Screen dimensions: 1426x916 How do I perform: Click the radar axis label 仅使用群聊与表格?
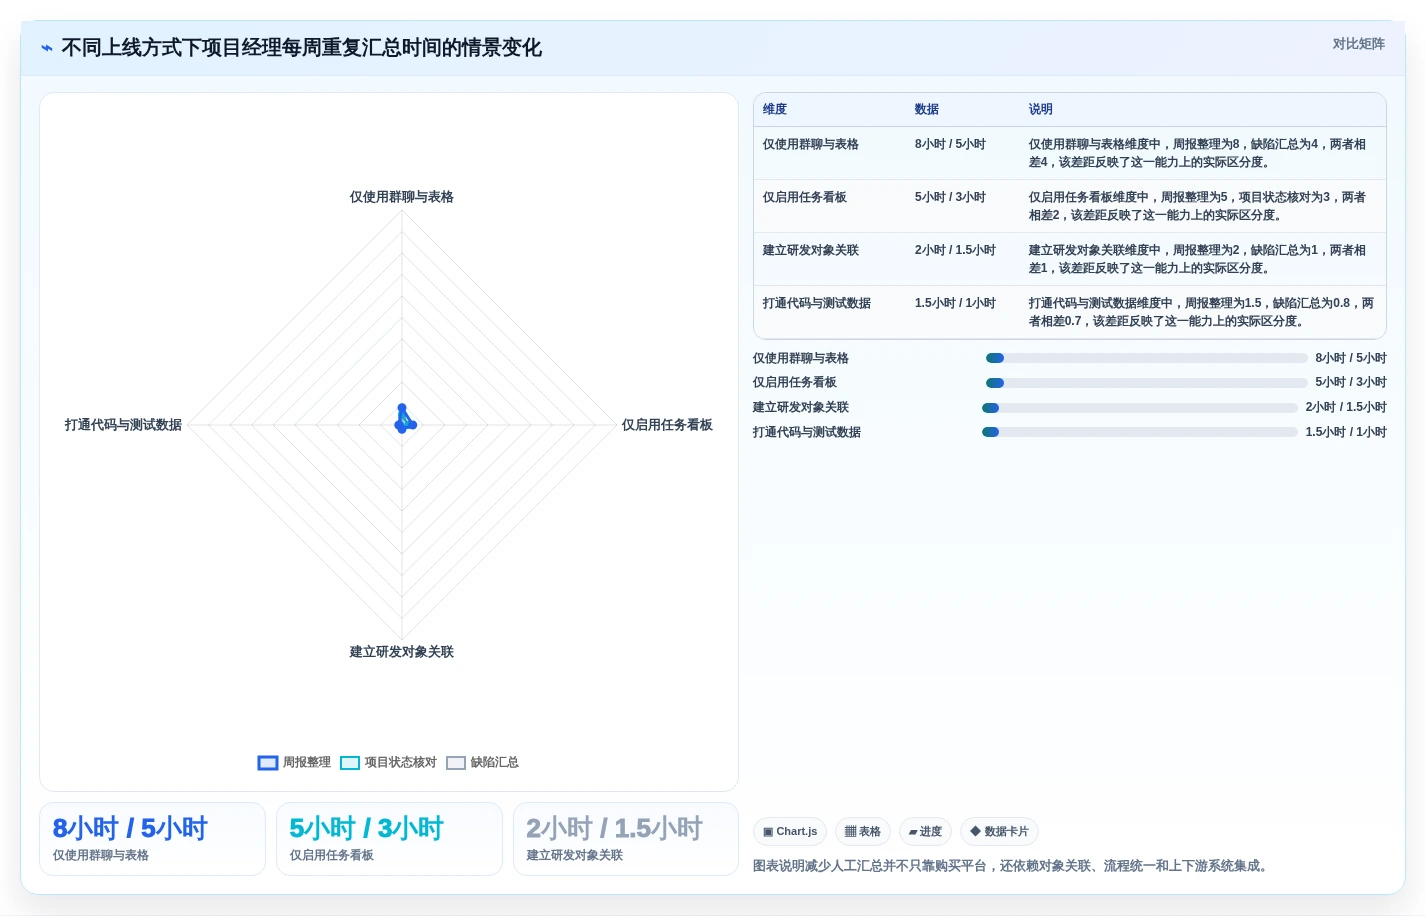tap(402, 197)
